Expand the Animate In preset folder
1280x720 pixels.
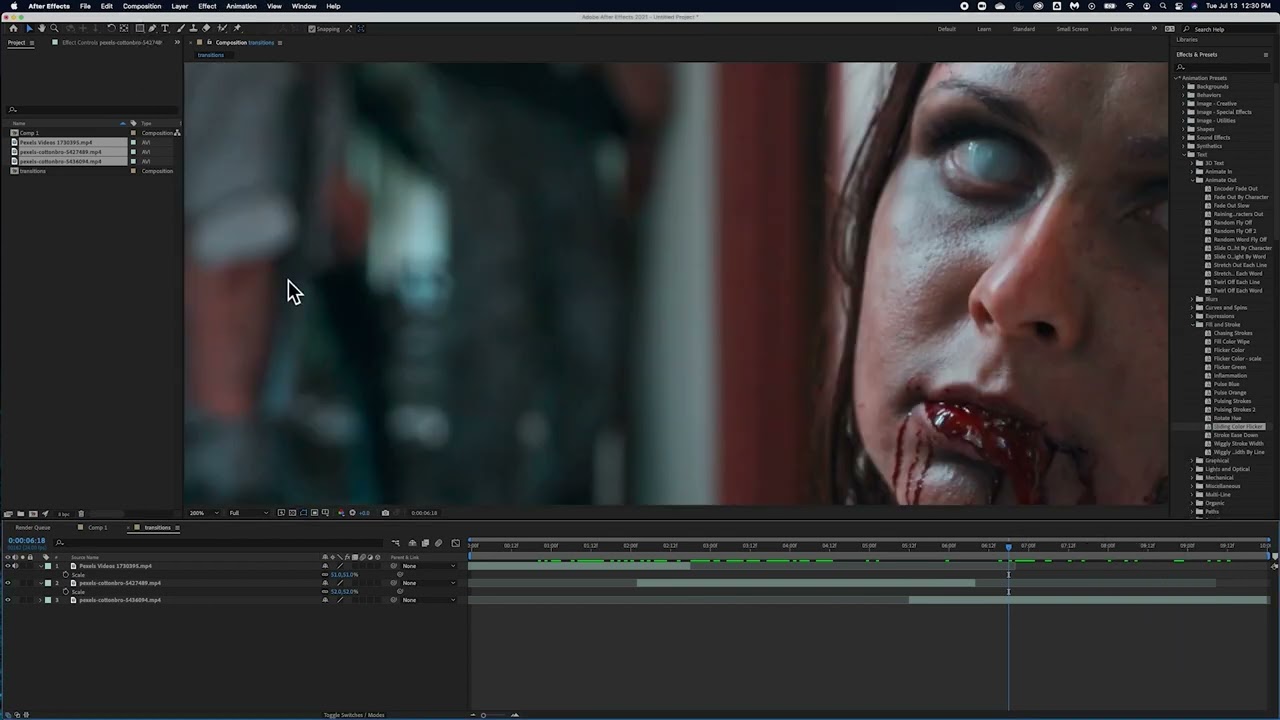pos(1192,171)
